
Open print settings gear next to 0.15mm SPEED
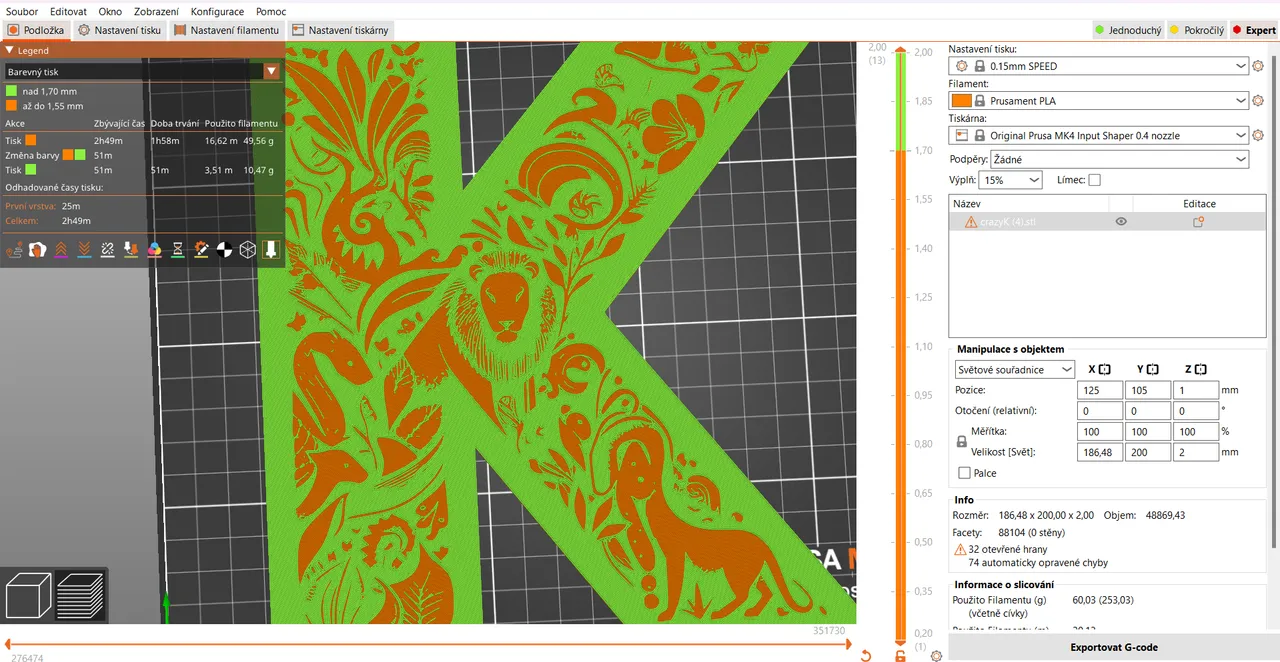tap(1258, 66)
